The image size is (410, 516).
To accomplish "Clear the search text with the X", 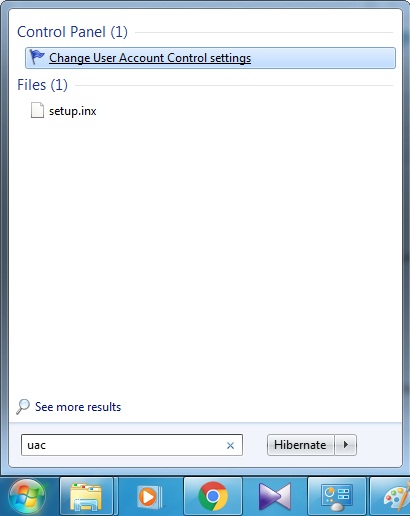I will (x=230, y=445).
